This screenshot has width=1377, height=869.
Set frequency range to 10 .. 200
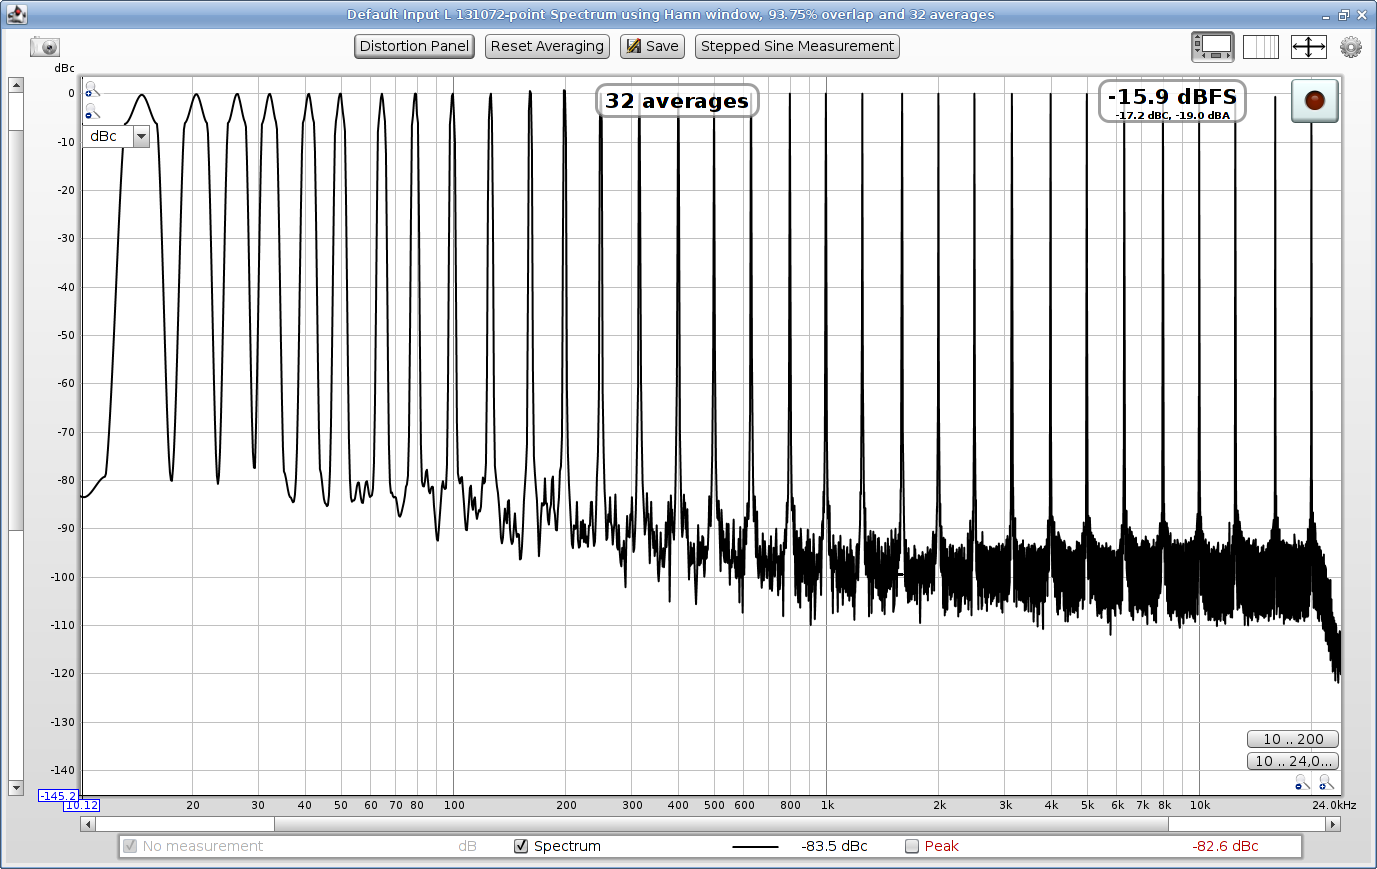point(1293,739)
